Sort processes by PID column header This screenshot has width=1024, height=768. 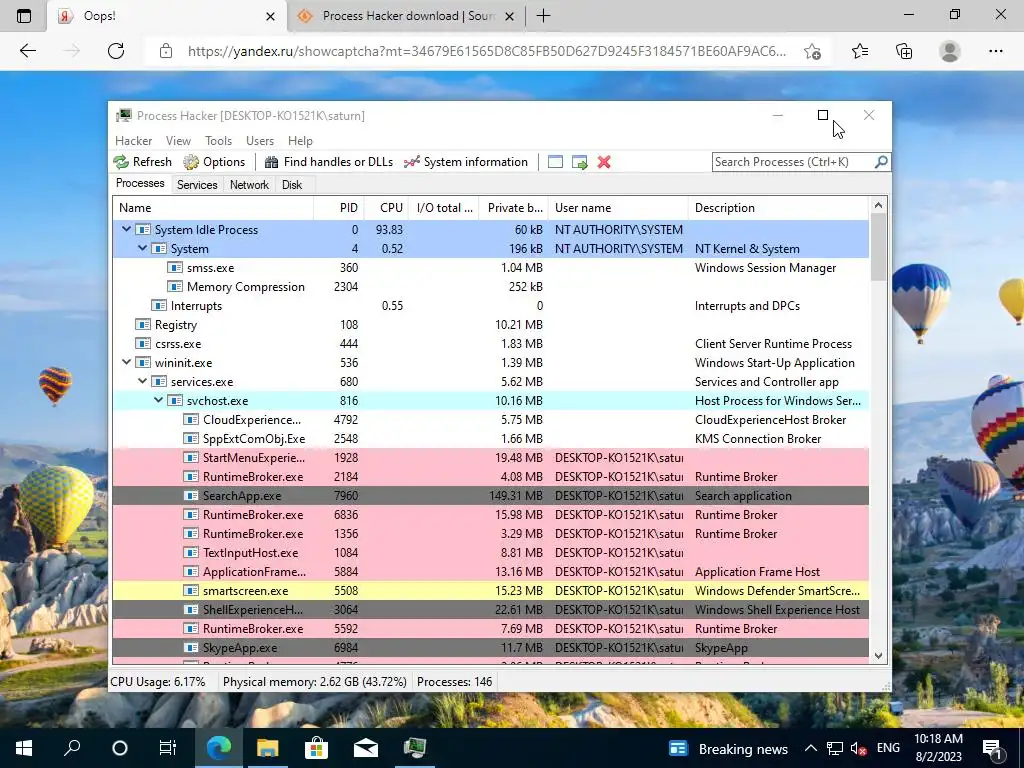(339, 208)
